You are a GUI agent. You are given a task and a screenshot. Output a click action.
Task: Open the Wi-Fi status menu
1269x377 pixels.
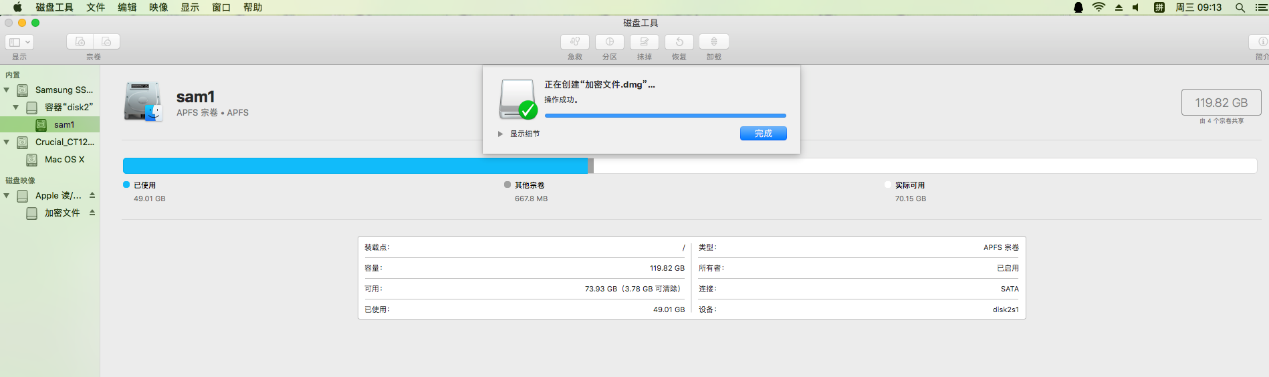click(1098, 7)
